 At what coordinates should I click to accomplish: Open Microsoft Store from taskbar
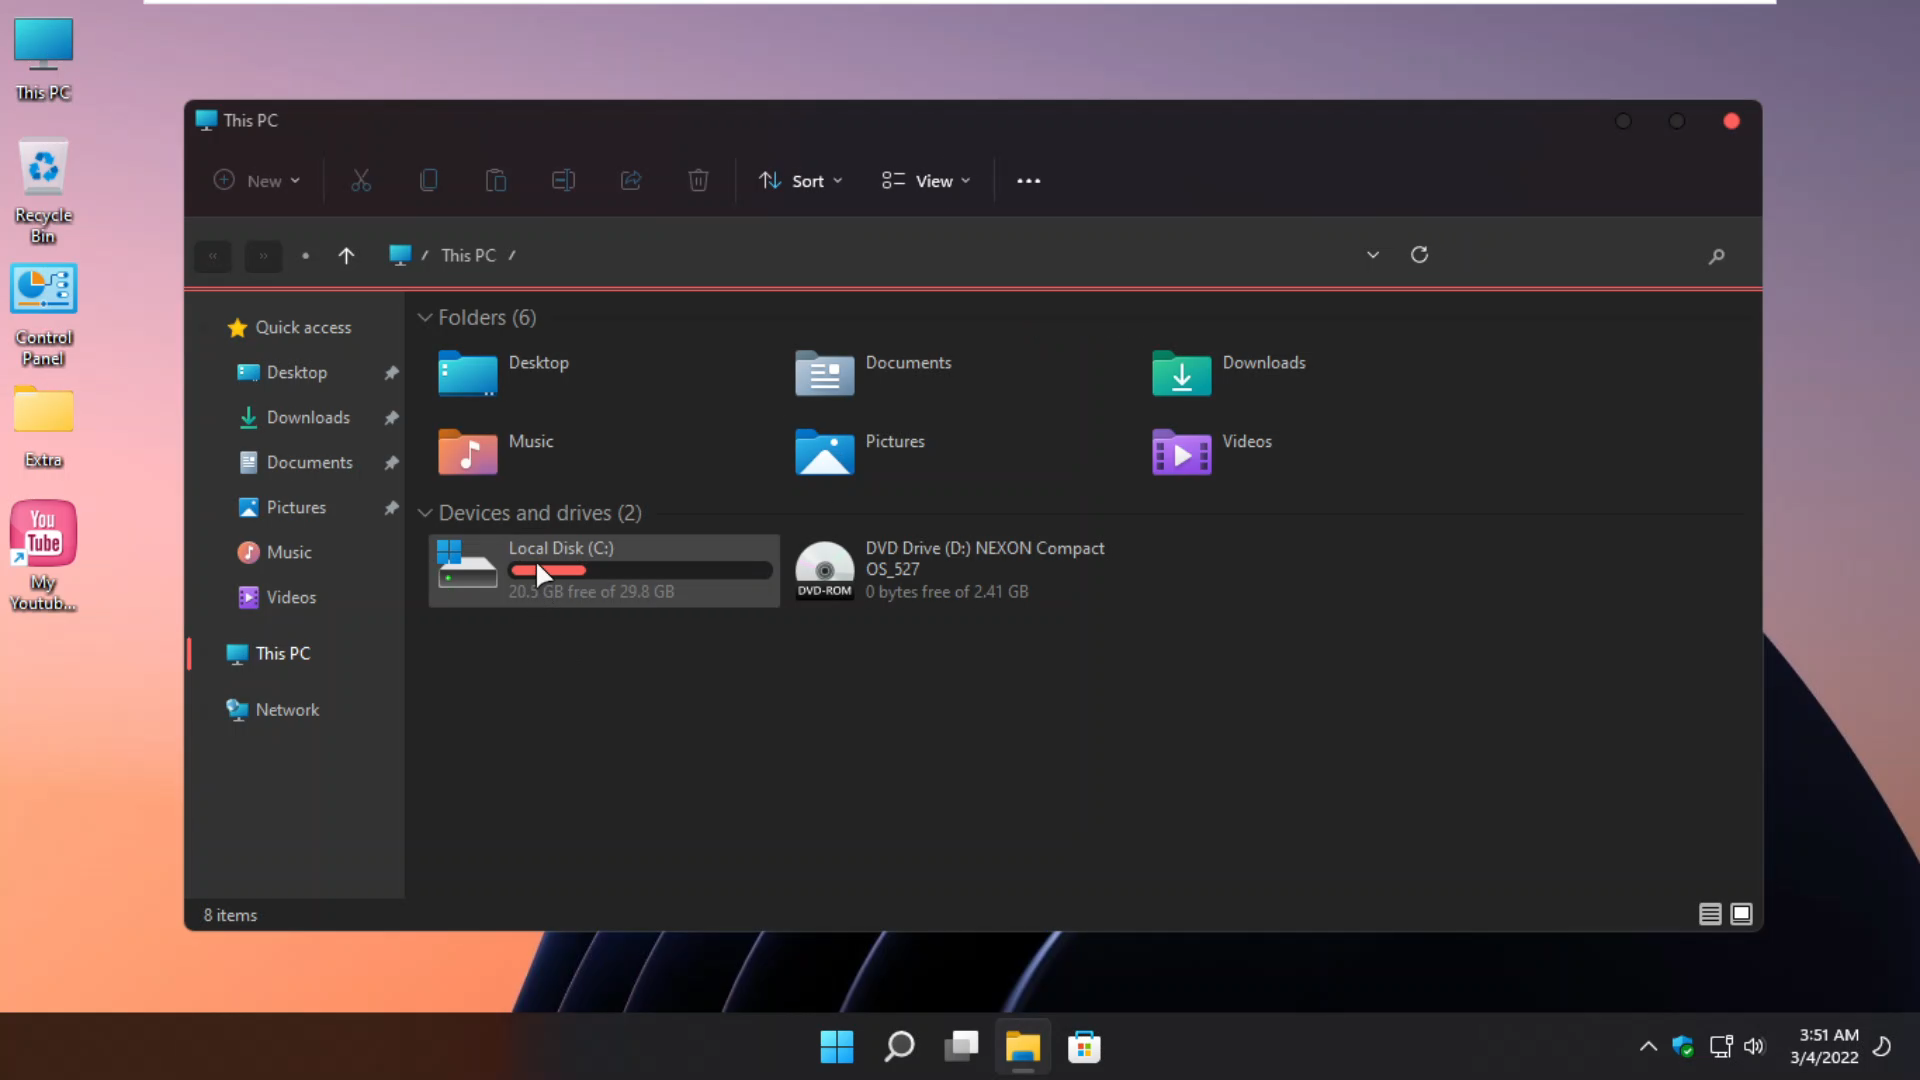pos(1084,1047)
